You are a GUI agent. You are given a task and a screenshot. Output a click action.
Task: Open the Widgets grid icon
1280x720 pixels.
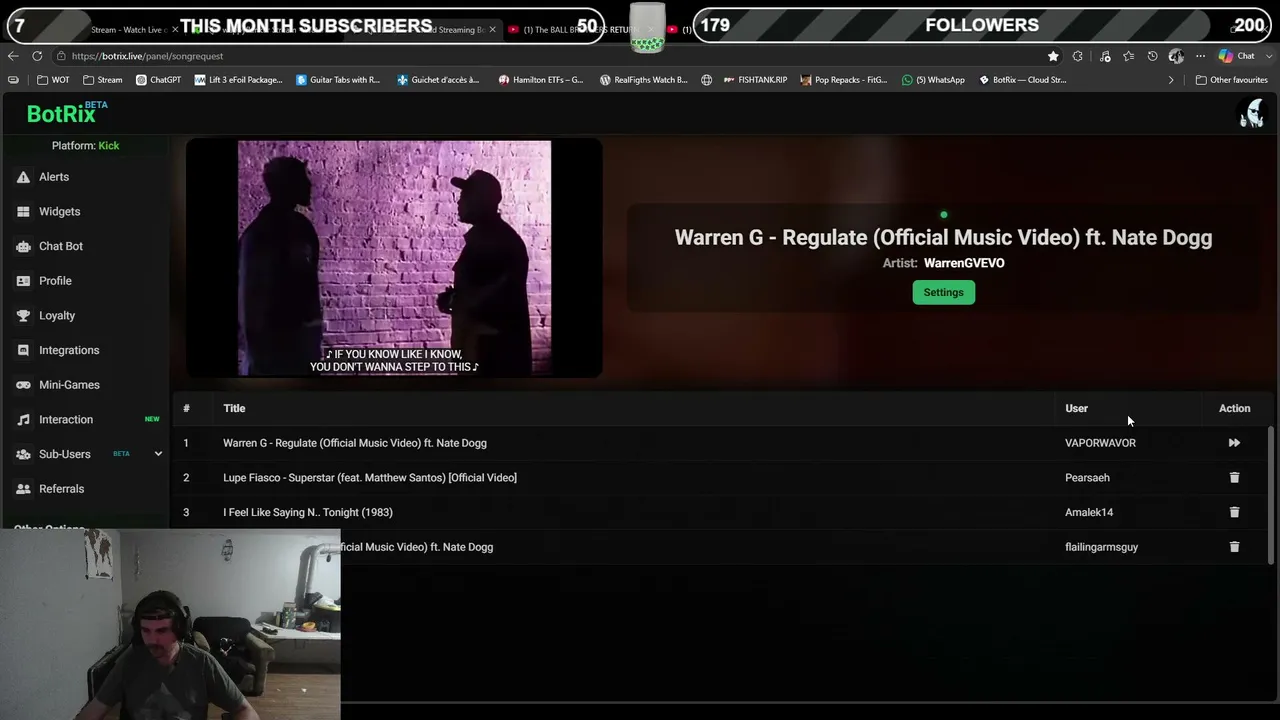(23, 212)
